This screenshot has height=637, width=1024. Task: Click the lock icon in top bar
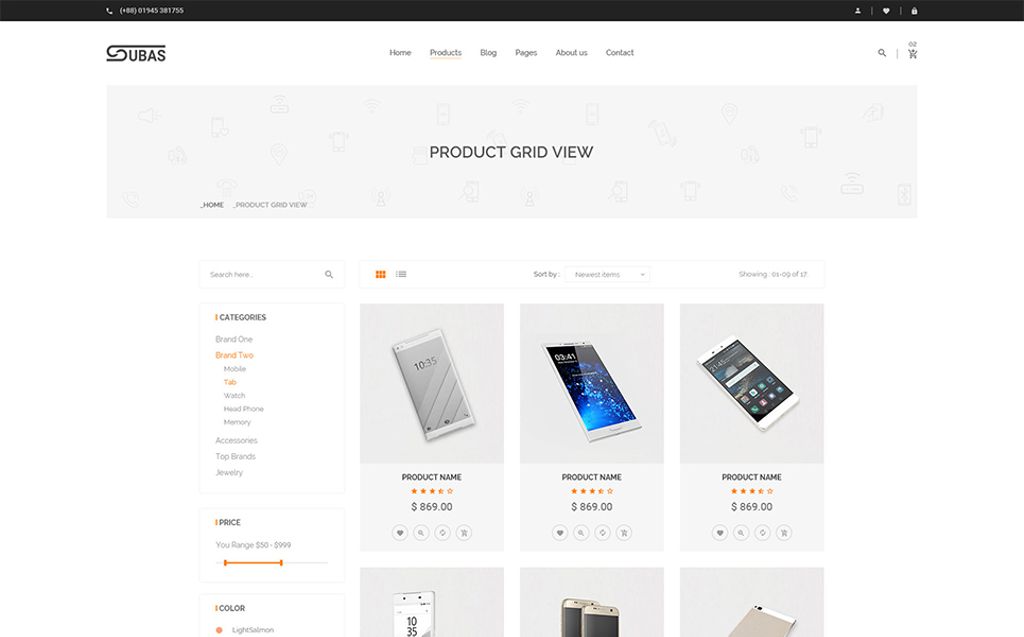pos(914,10)
